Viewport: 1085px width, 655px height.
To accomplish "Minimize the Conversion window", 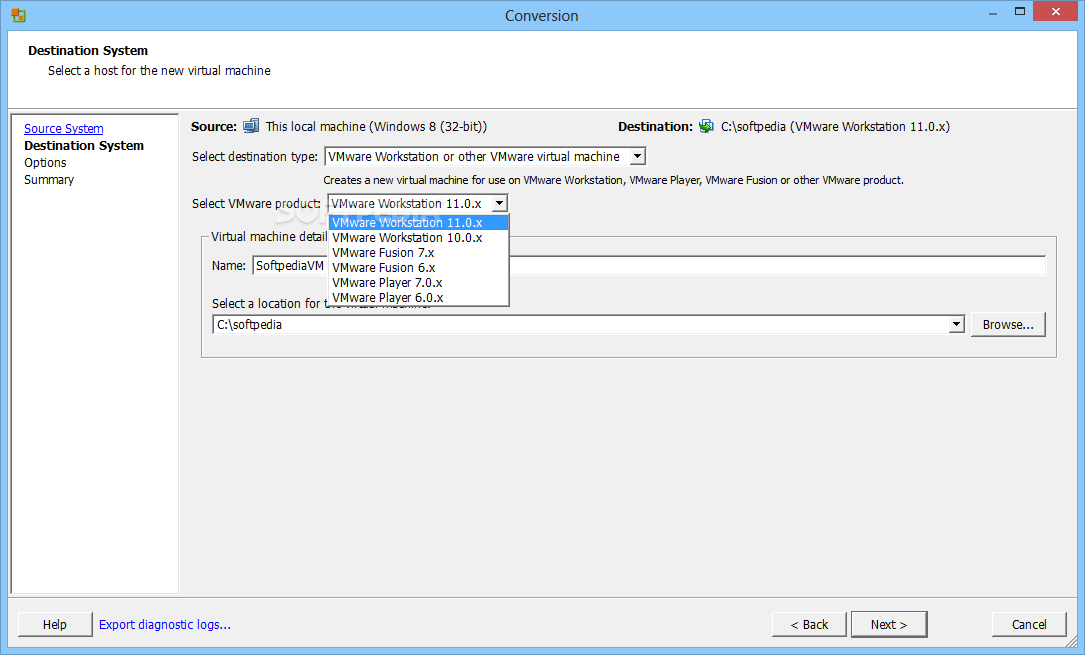I will [993, 12].
